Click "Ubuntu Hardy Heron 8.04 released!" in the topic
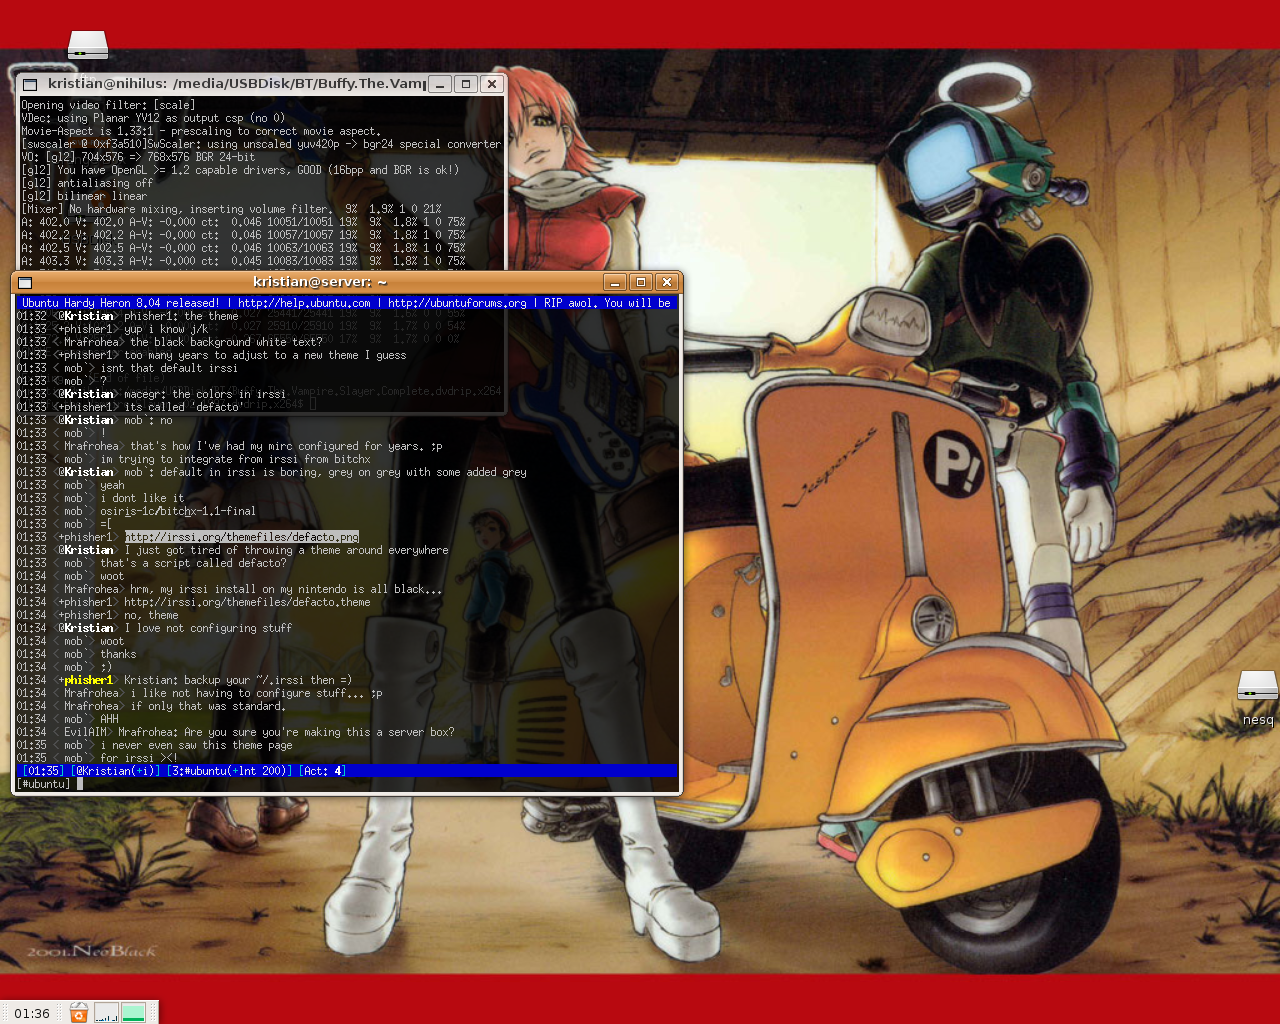The width and height of the screenshot is (1280, 1024). tap(120, 303)
